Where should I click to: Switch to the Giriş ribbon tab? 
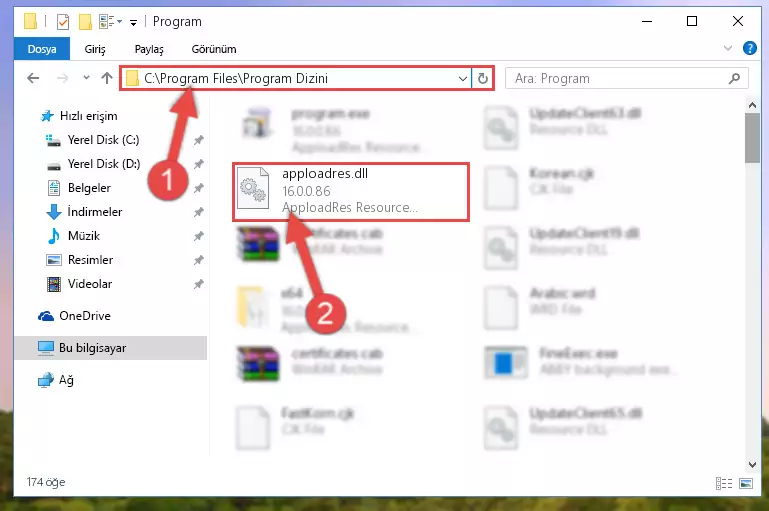coord(95,49)
